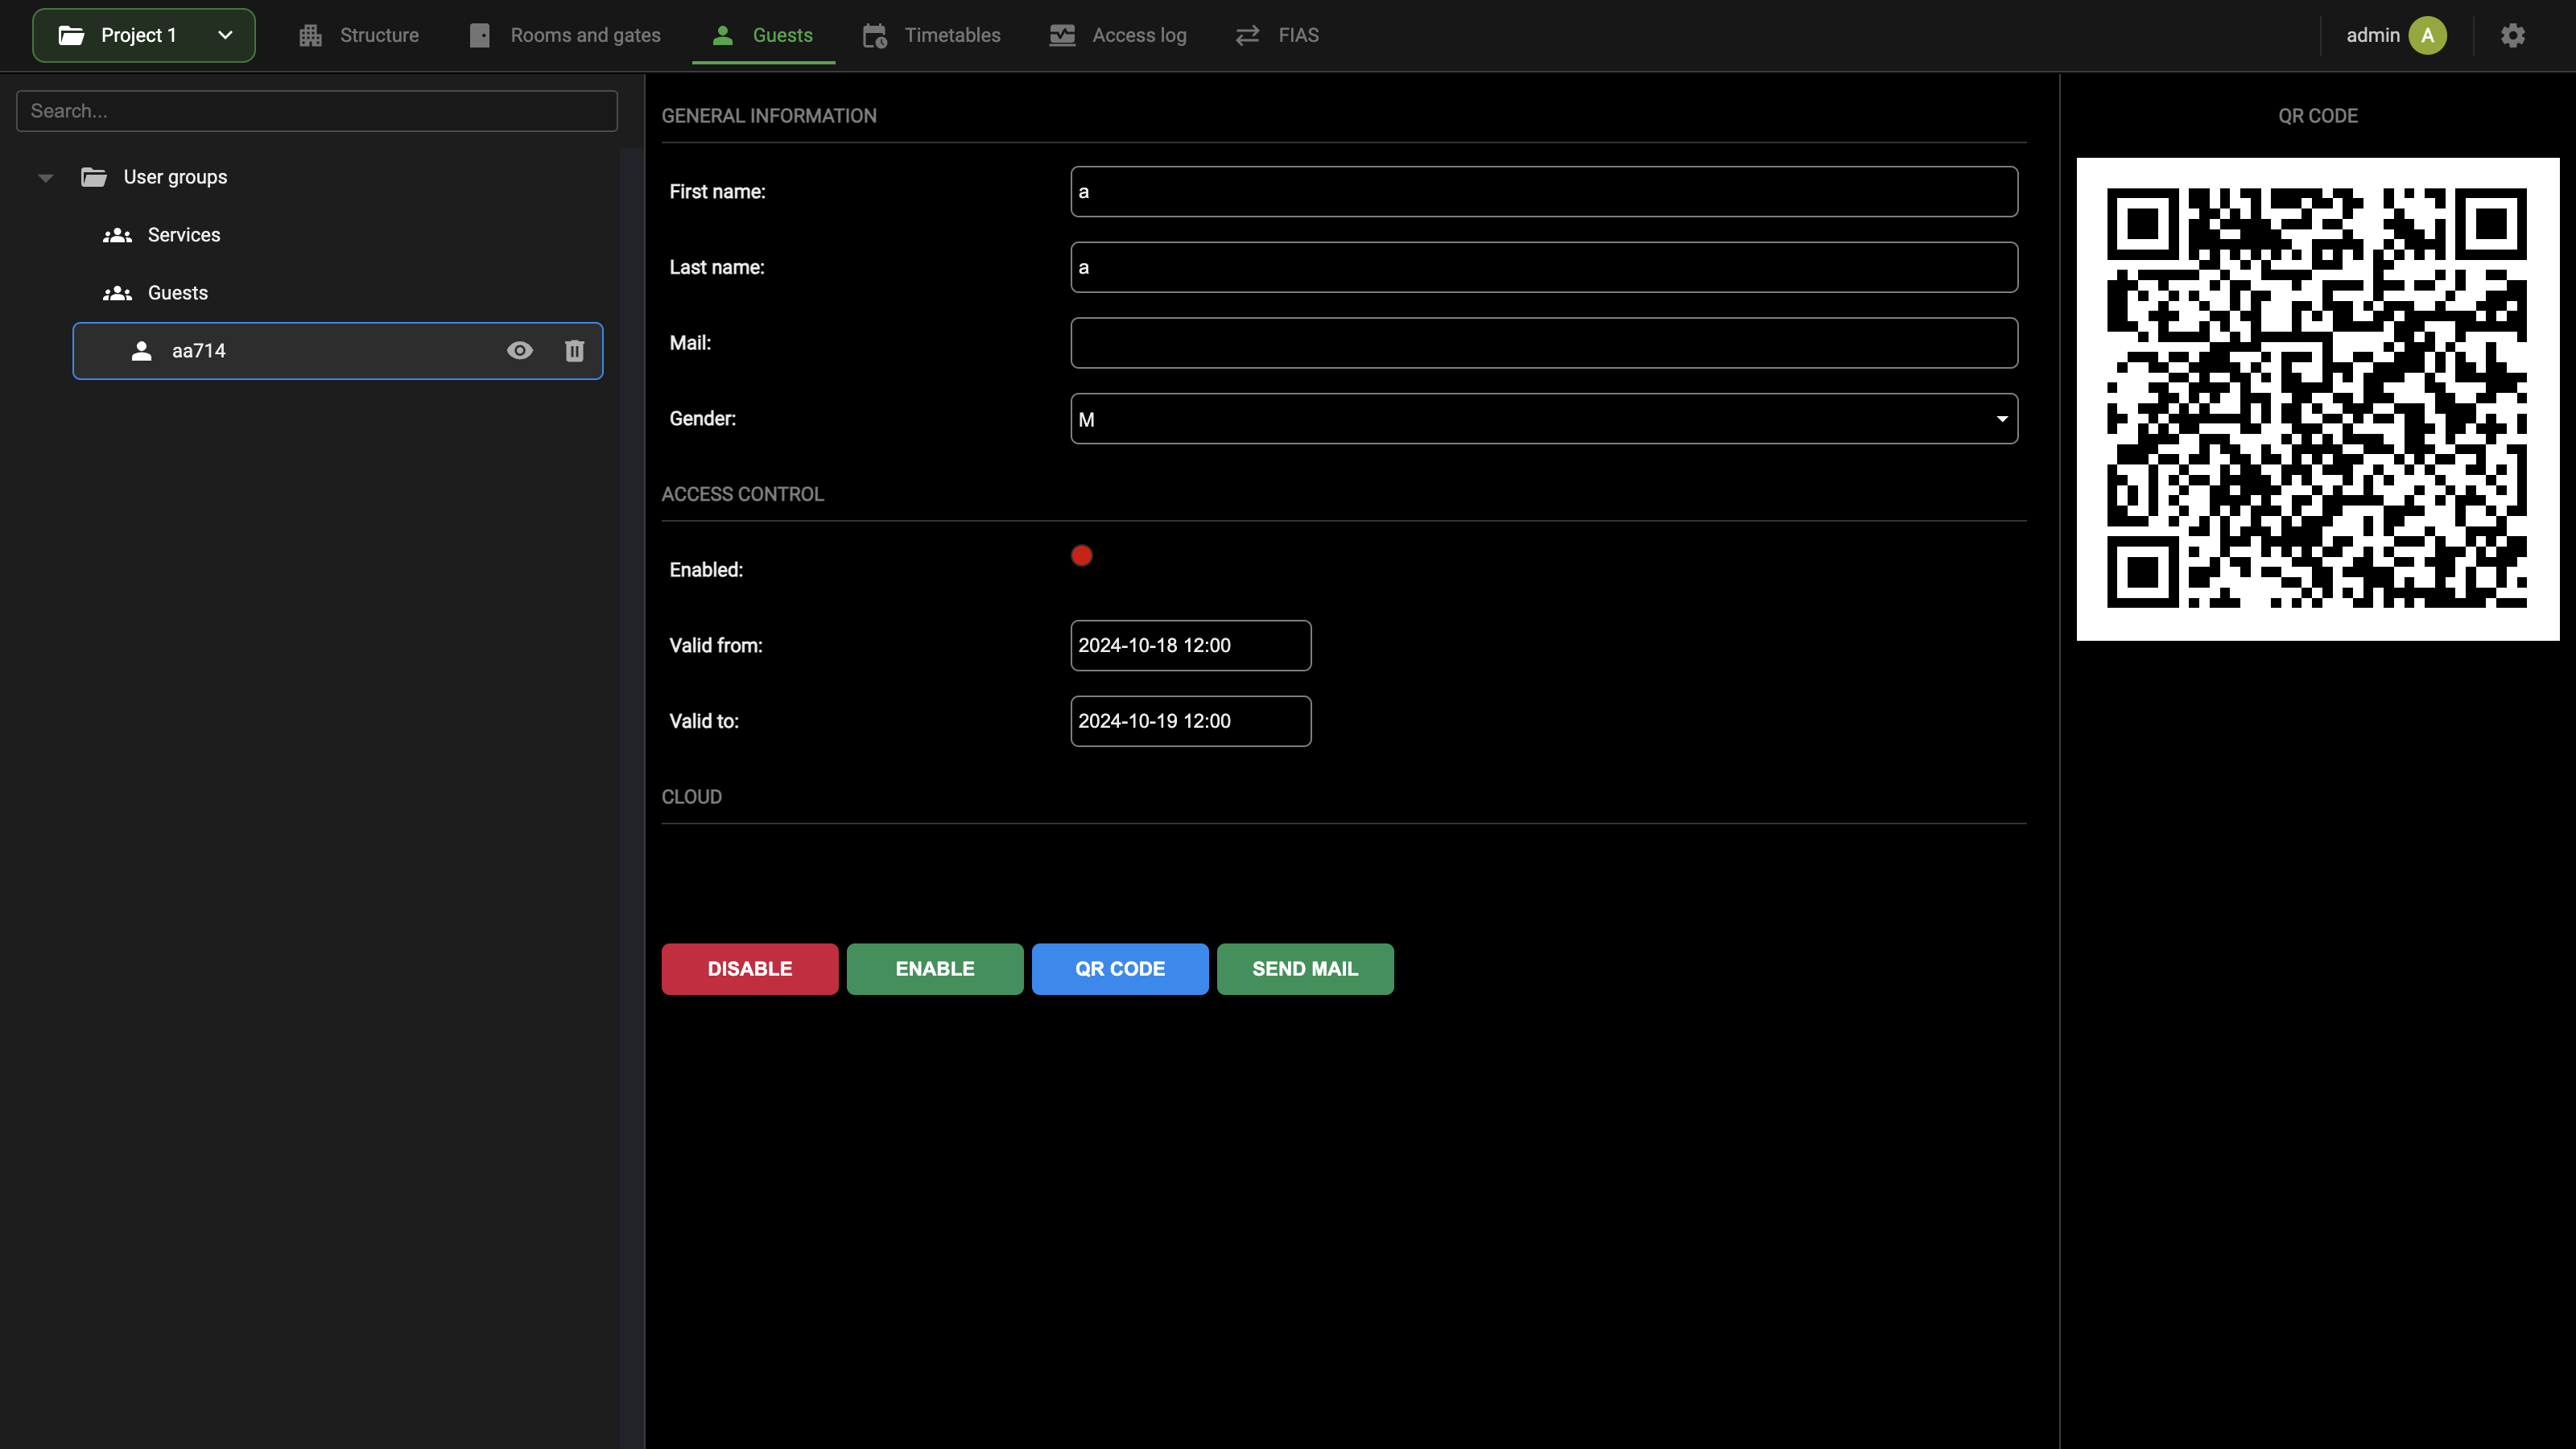The height and width of the screenshot is (1449, 2576).
Task: Switch to the Structure tab
Action: tap(358, 35)
